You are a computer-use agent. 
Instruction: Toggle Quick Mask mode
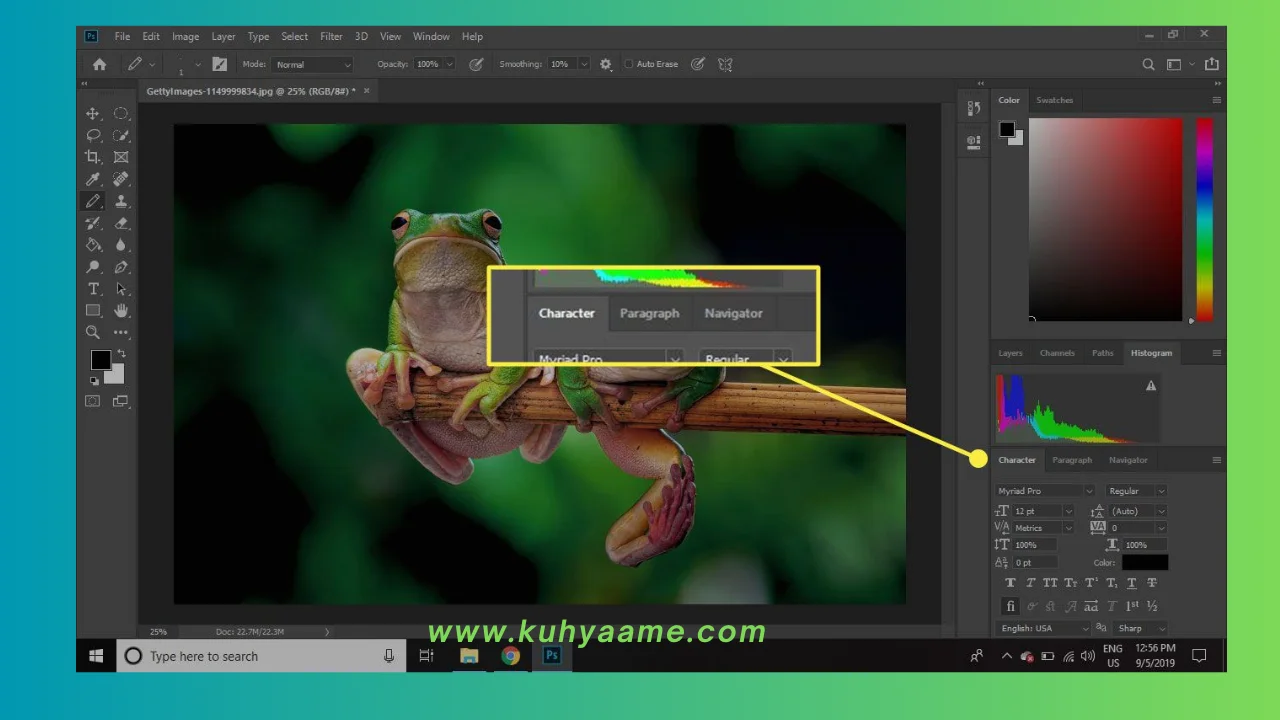[x=93, y=401]
